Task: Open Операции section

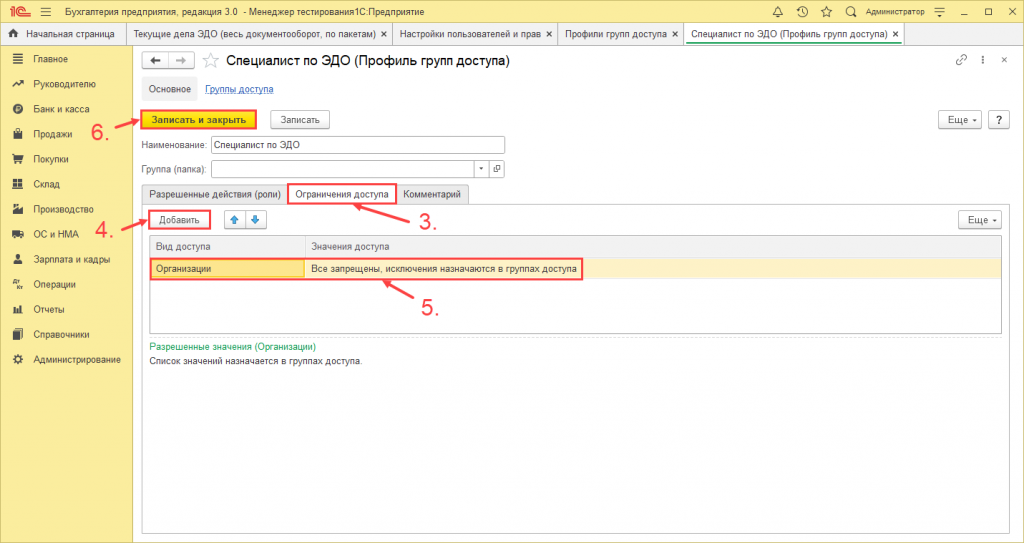Action: pyautogui.click(x=54, y=284)
